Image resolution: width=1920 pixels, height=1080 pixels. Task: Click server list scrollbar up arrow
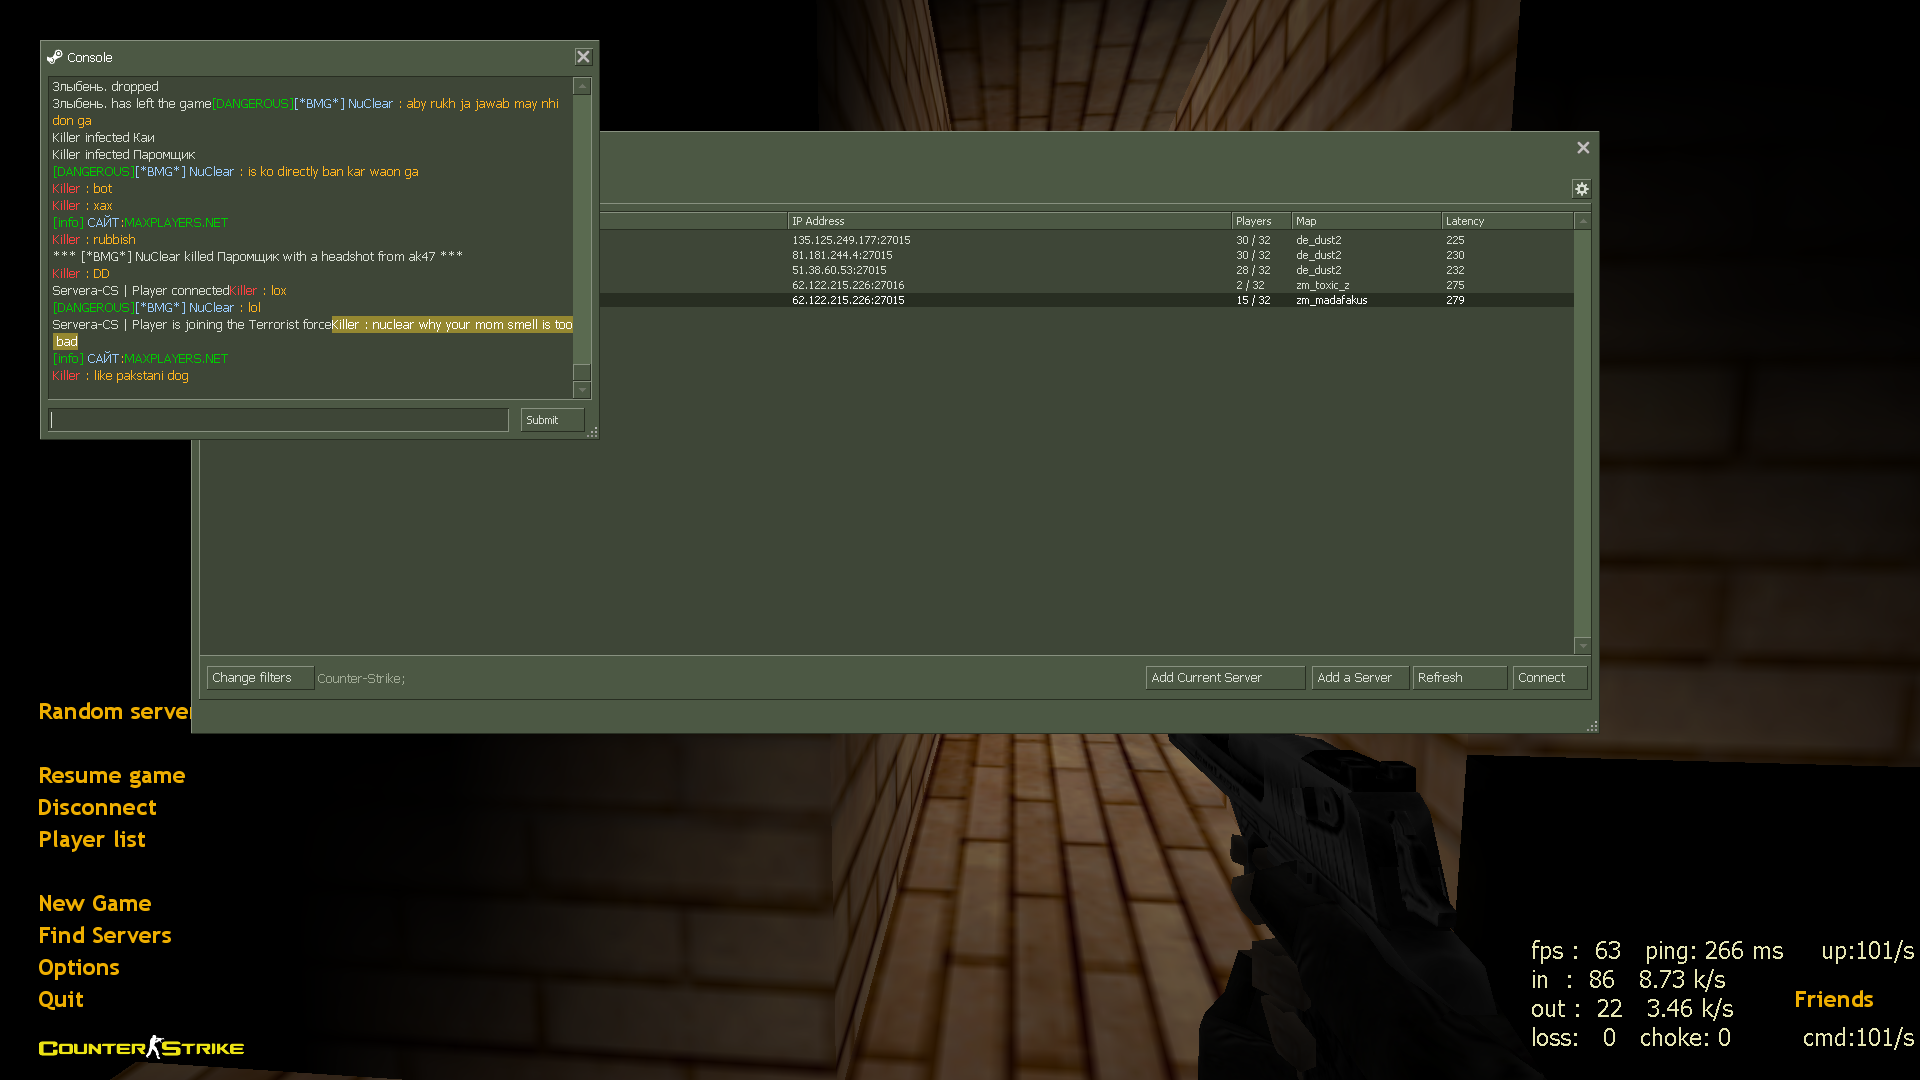coord(1582,221)
